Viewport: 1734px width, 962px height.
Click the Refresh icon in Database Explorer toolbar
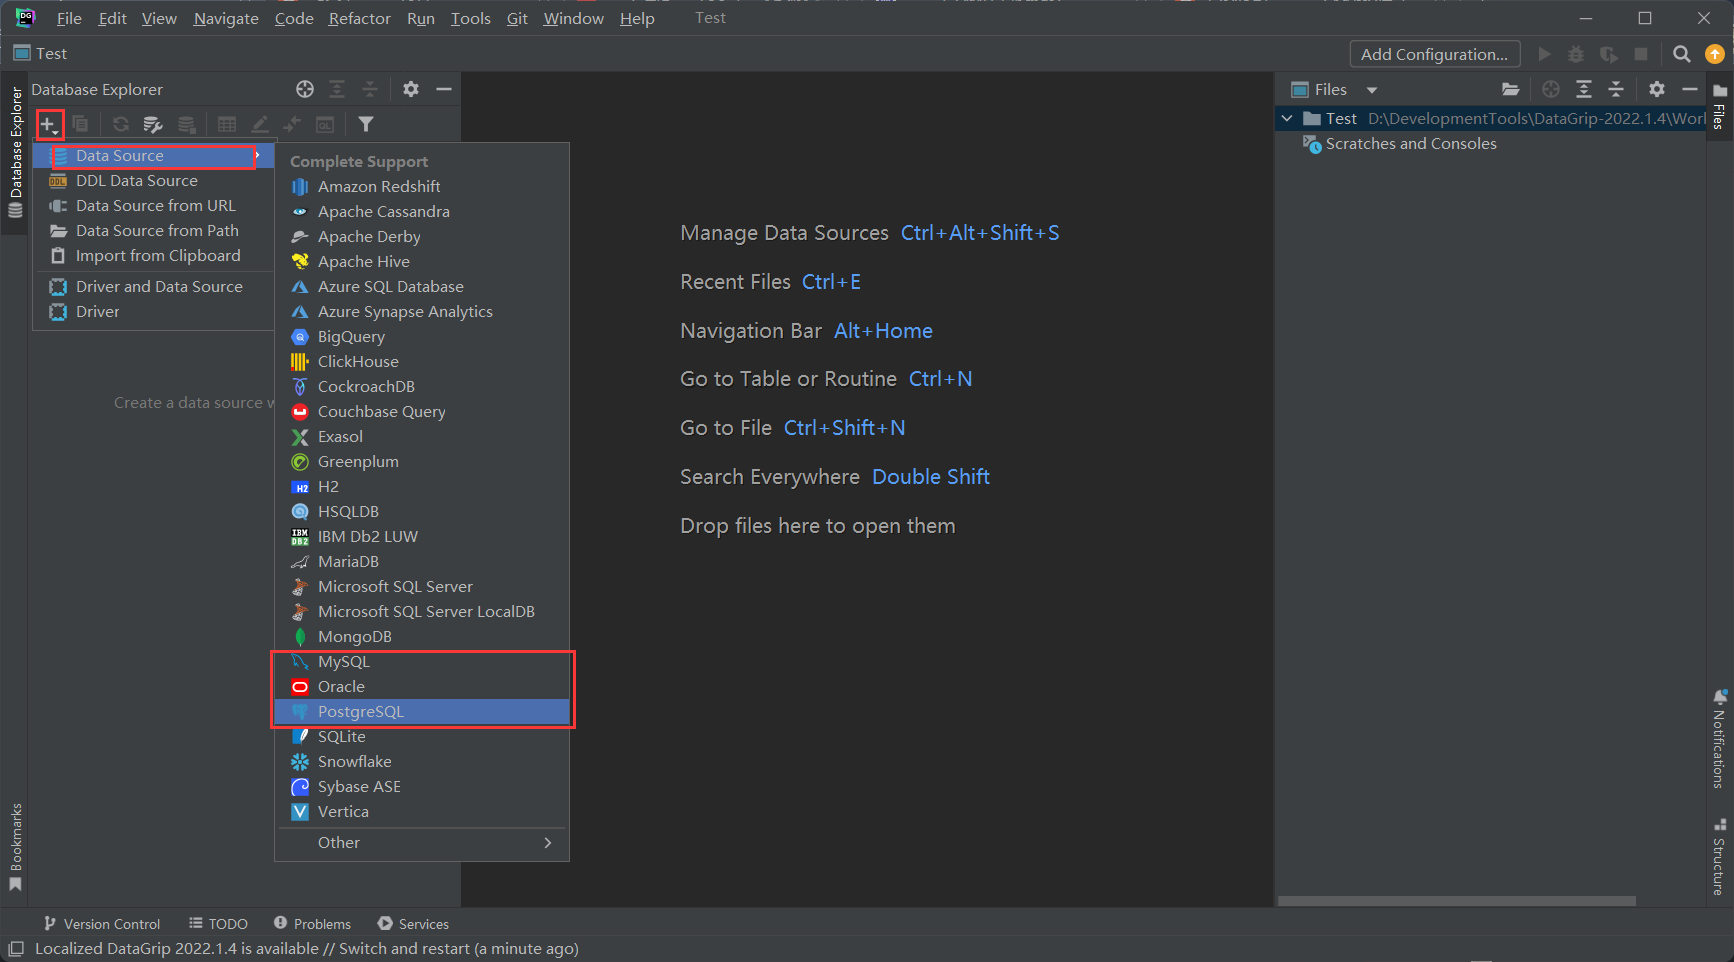(120, 124)
